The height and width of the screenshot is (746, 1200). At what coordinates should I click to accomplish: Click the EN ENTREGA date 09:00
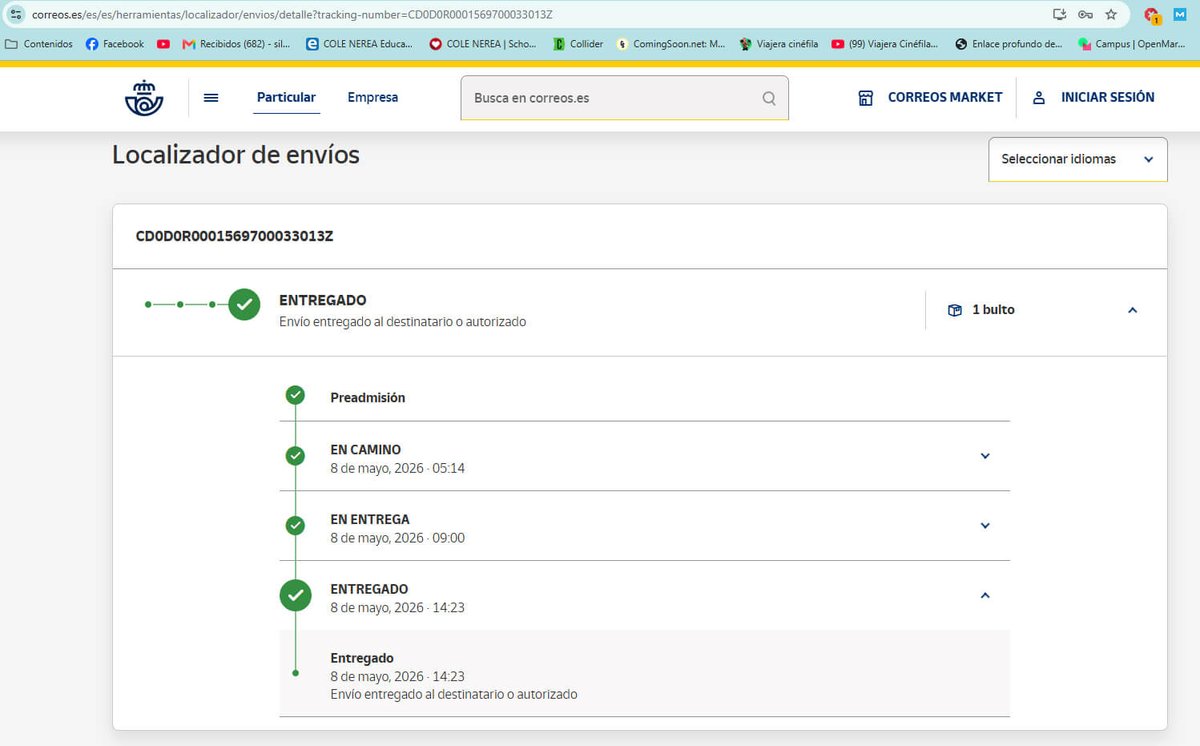[x=398, y=538]
